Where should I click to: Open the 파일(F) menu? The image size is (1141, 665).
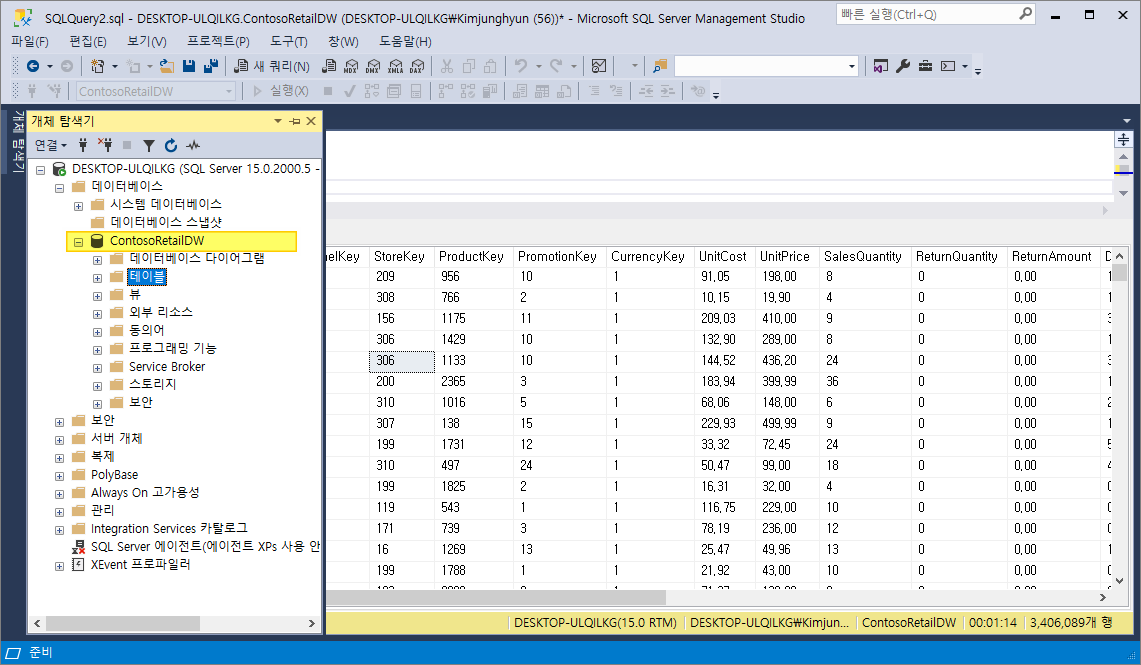(30, 41)
